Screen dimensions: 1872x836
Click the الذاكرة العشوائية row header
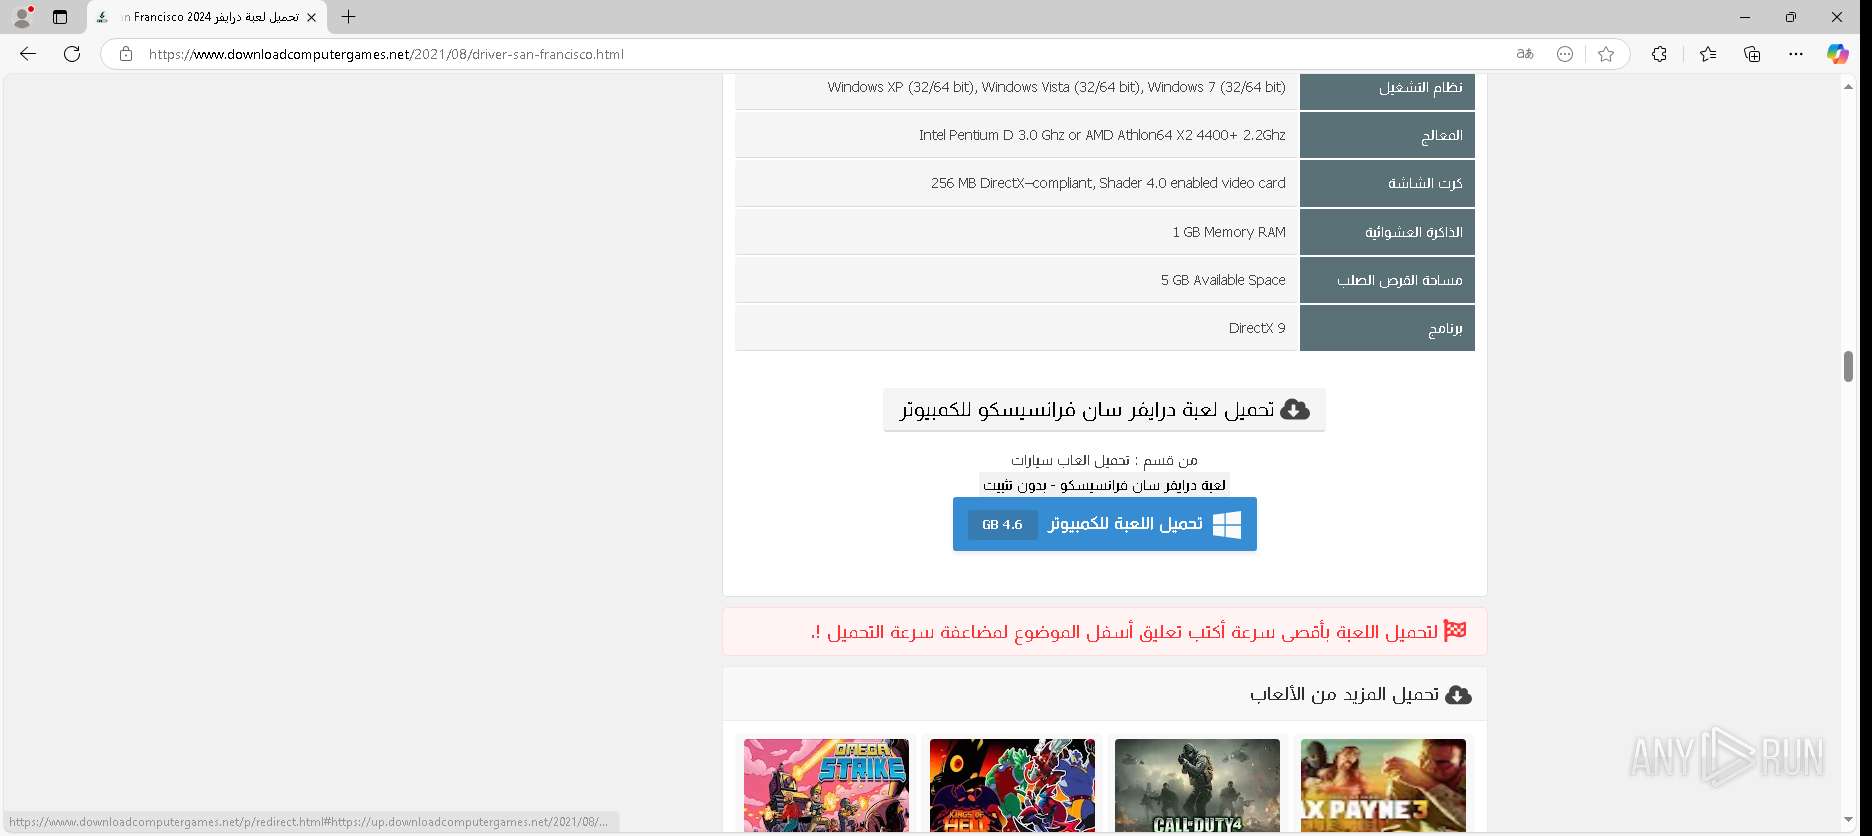[1387, 232]
